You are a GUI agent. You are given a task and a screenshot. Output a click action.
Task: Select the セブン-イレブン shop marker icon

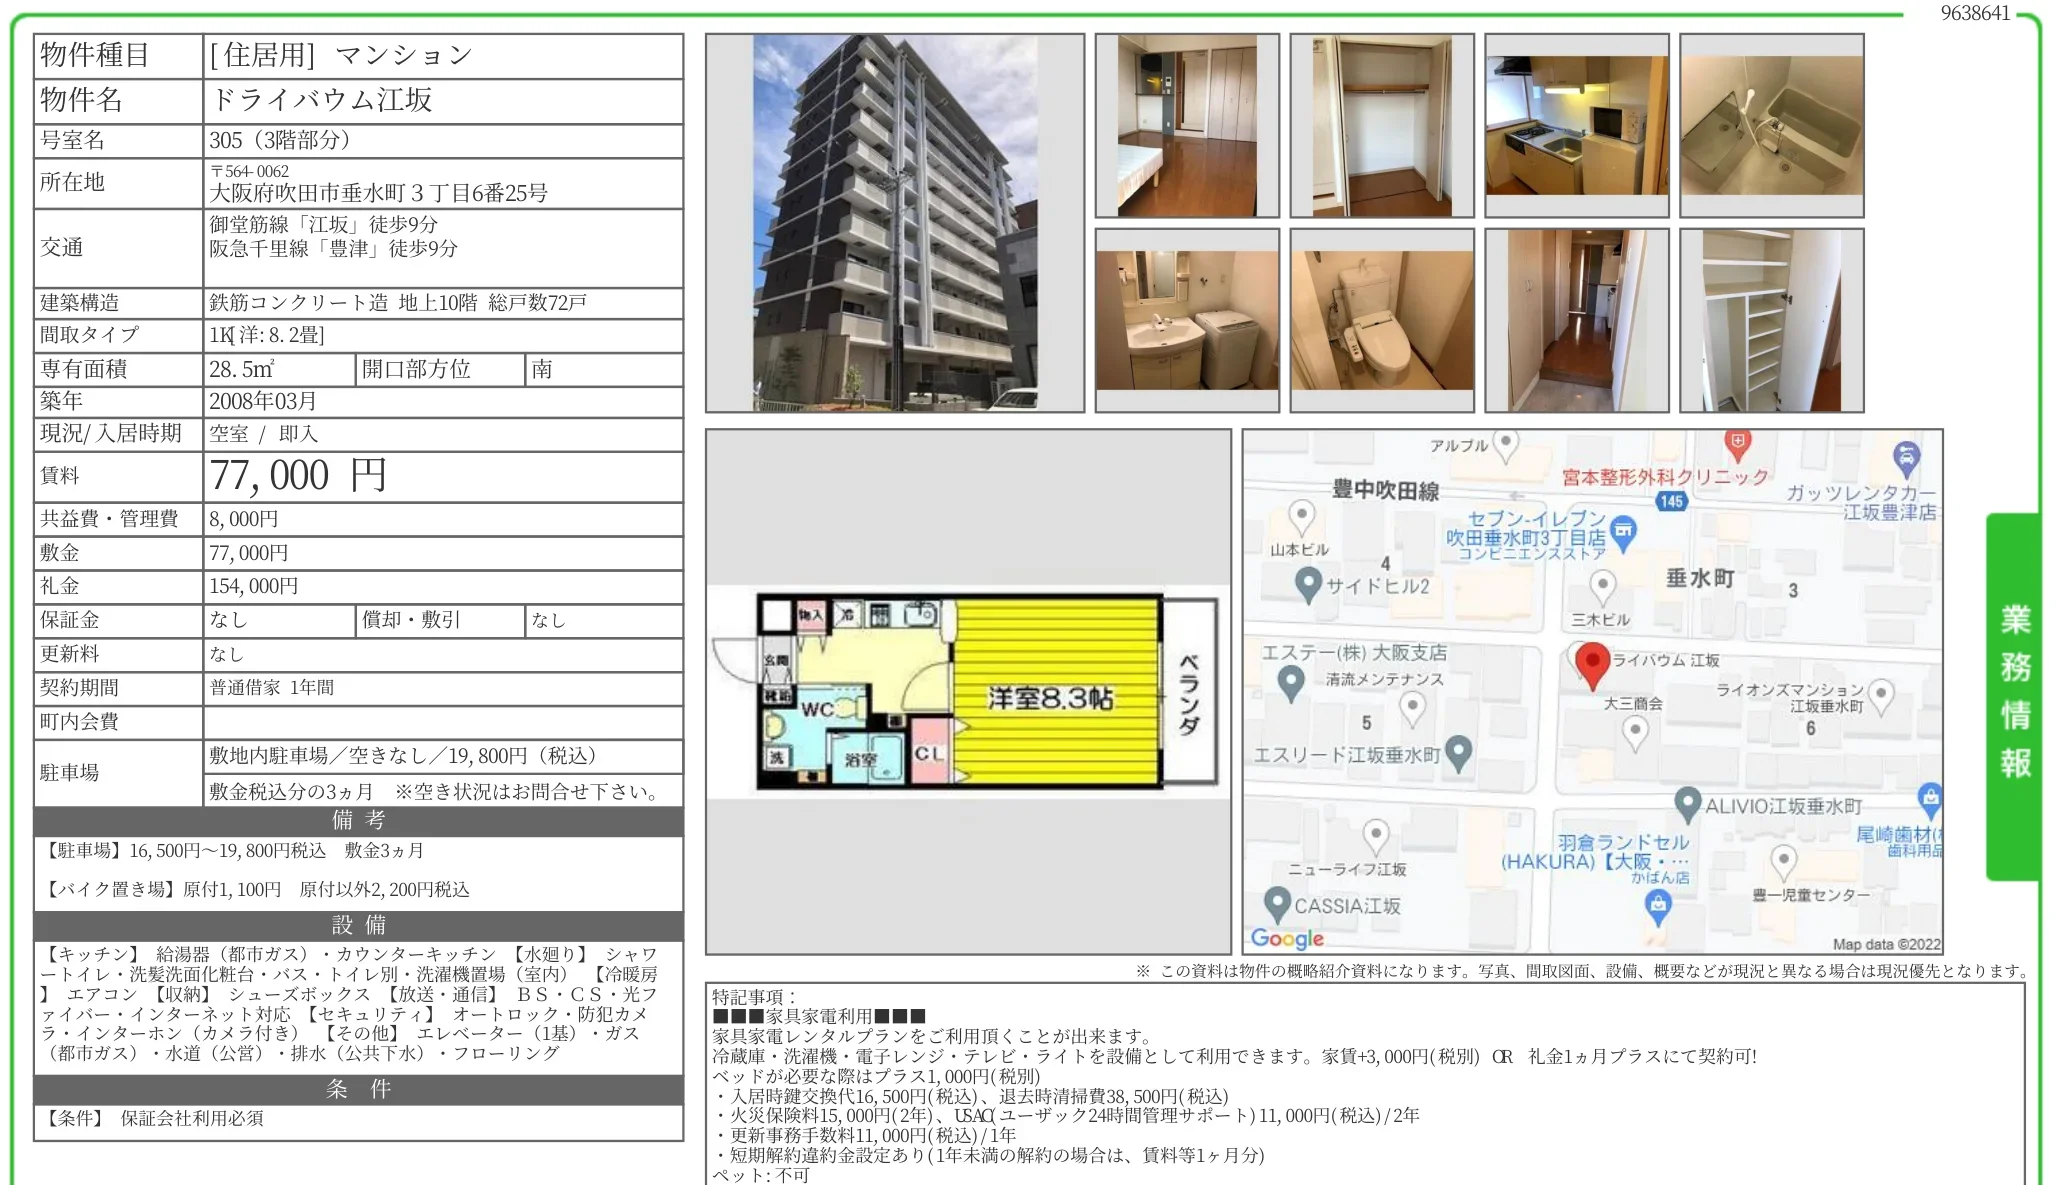(1624, 533)
